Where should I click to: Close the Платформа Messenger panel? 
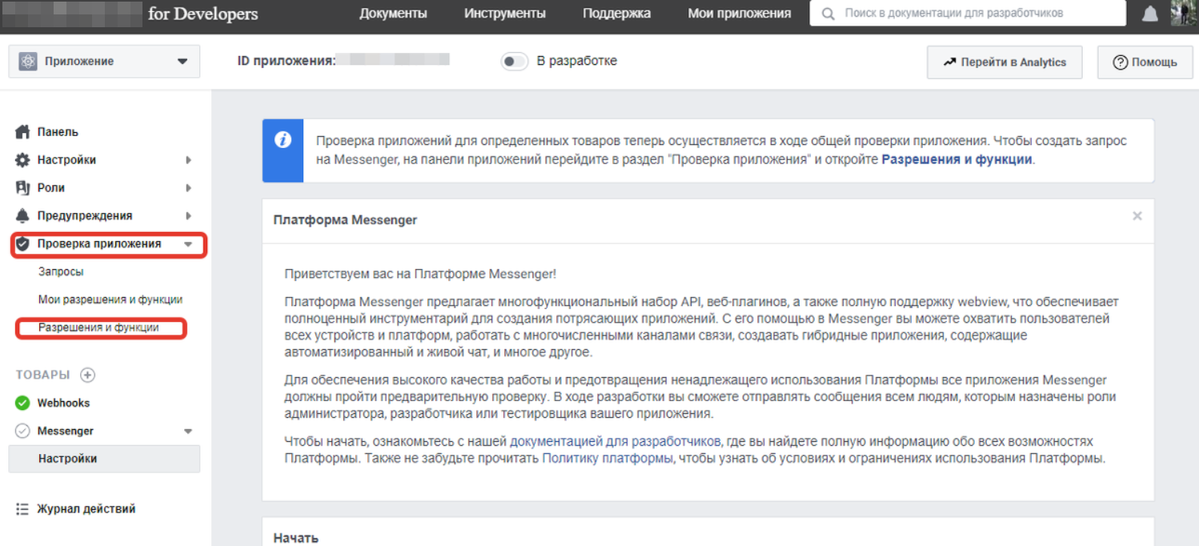point(1137,216)
